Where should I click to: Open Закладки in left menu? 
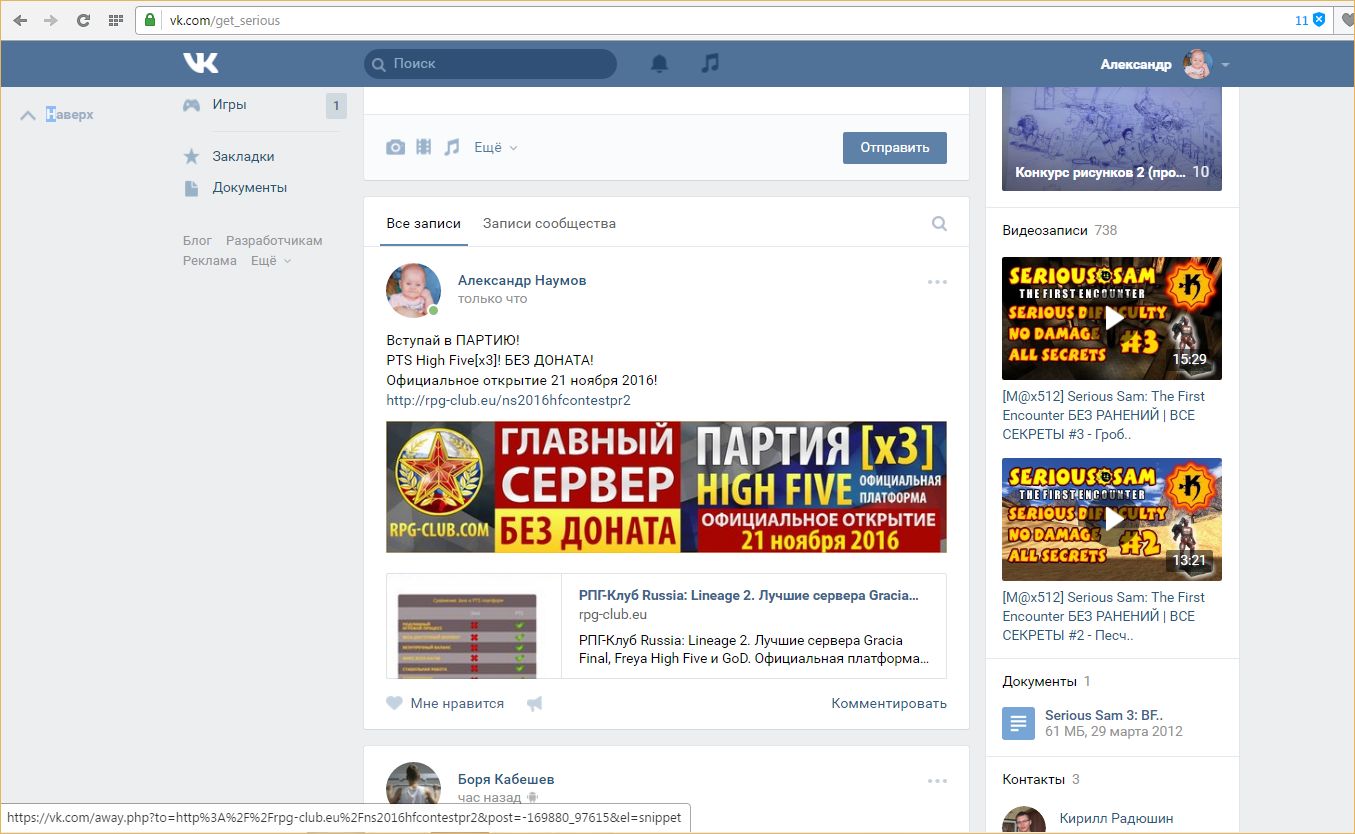(x=243, y=156)
